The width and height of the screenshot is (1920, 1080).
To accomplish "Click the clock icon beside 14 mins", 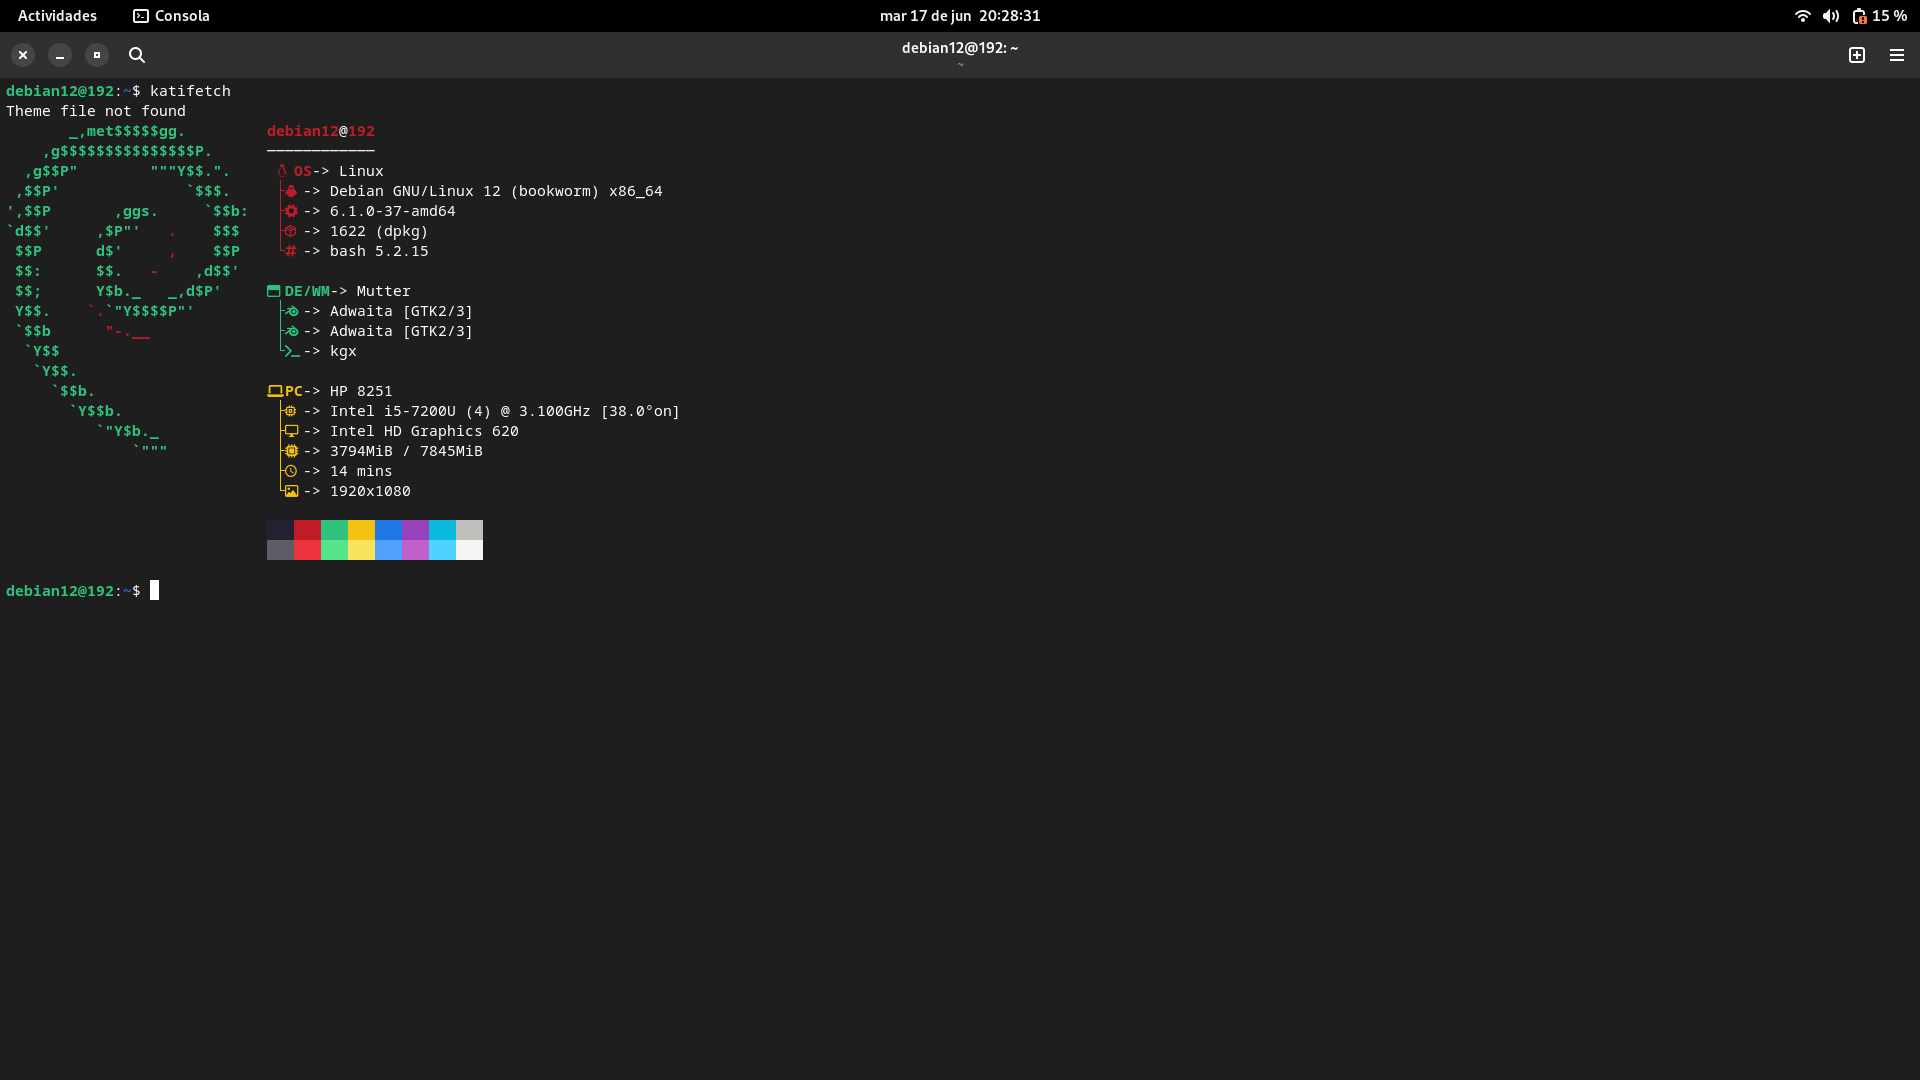I will tap(291, 471).
